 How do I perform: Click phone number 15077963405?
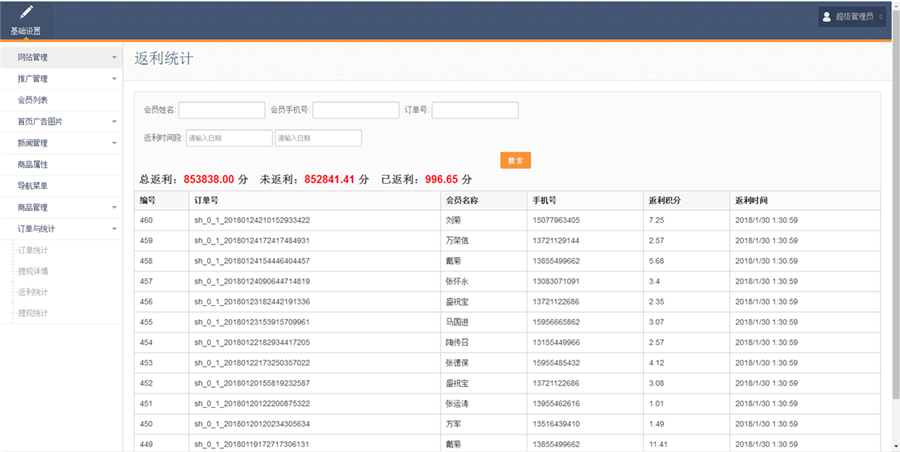[556, 220]
